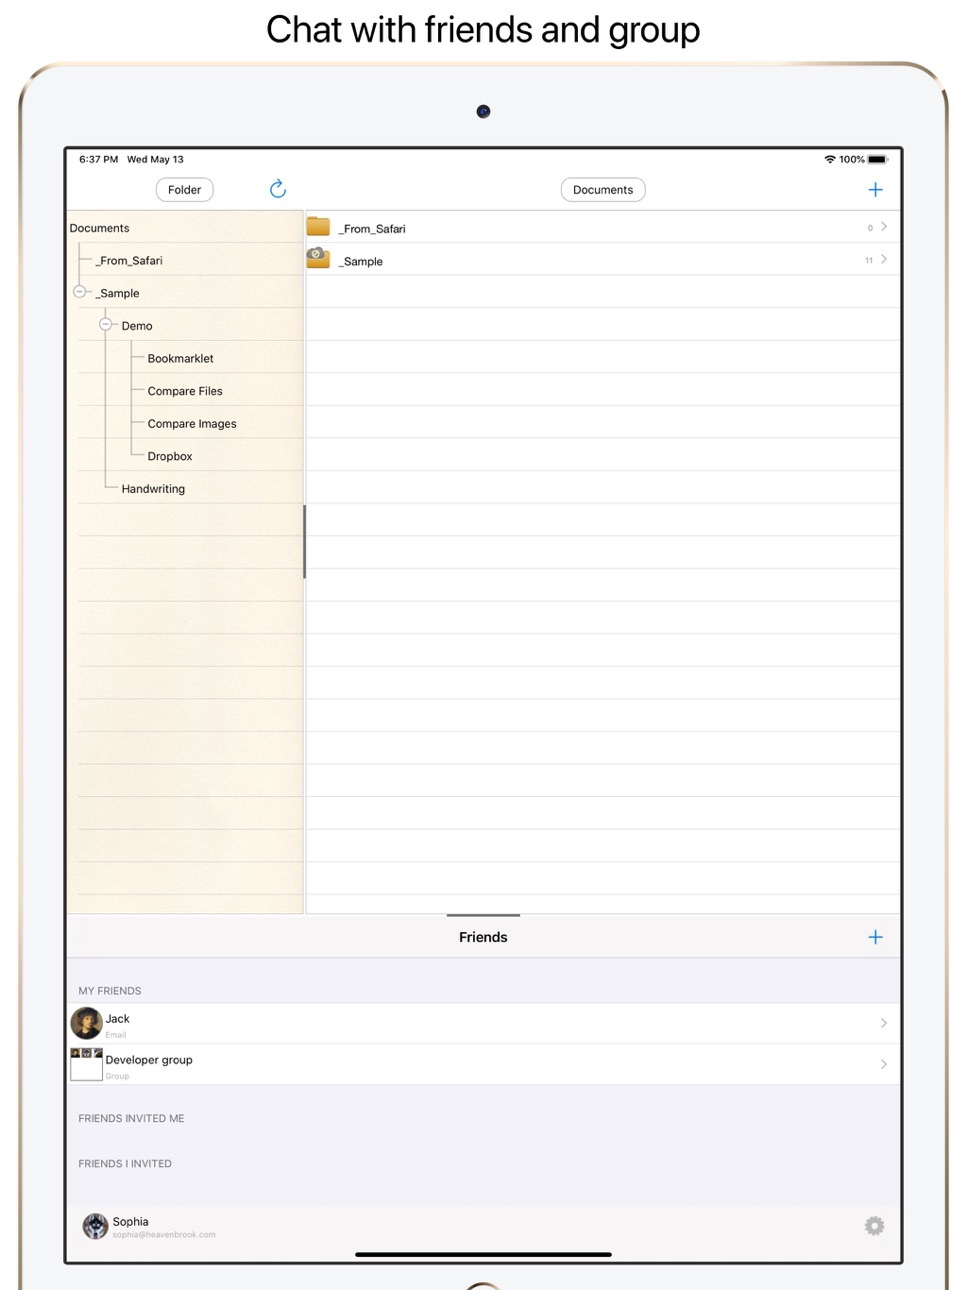967x1290 pixels.
Task: Click the _Sample locked folder icon
Action: click(318, 258)
